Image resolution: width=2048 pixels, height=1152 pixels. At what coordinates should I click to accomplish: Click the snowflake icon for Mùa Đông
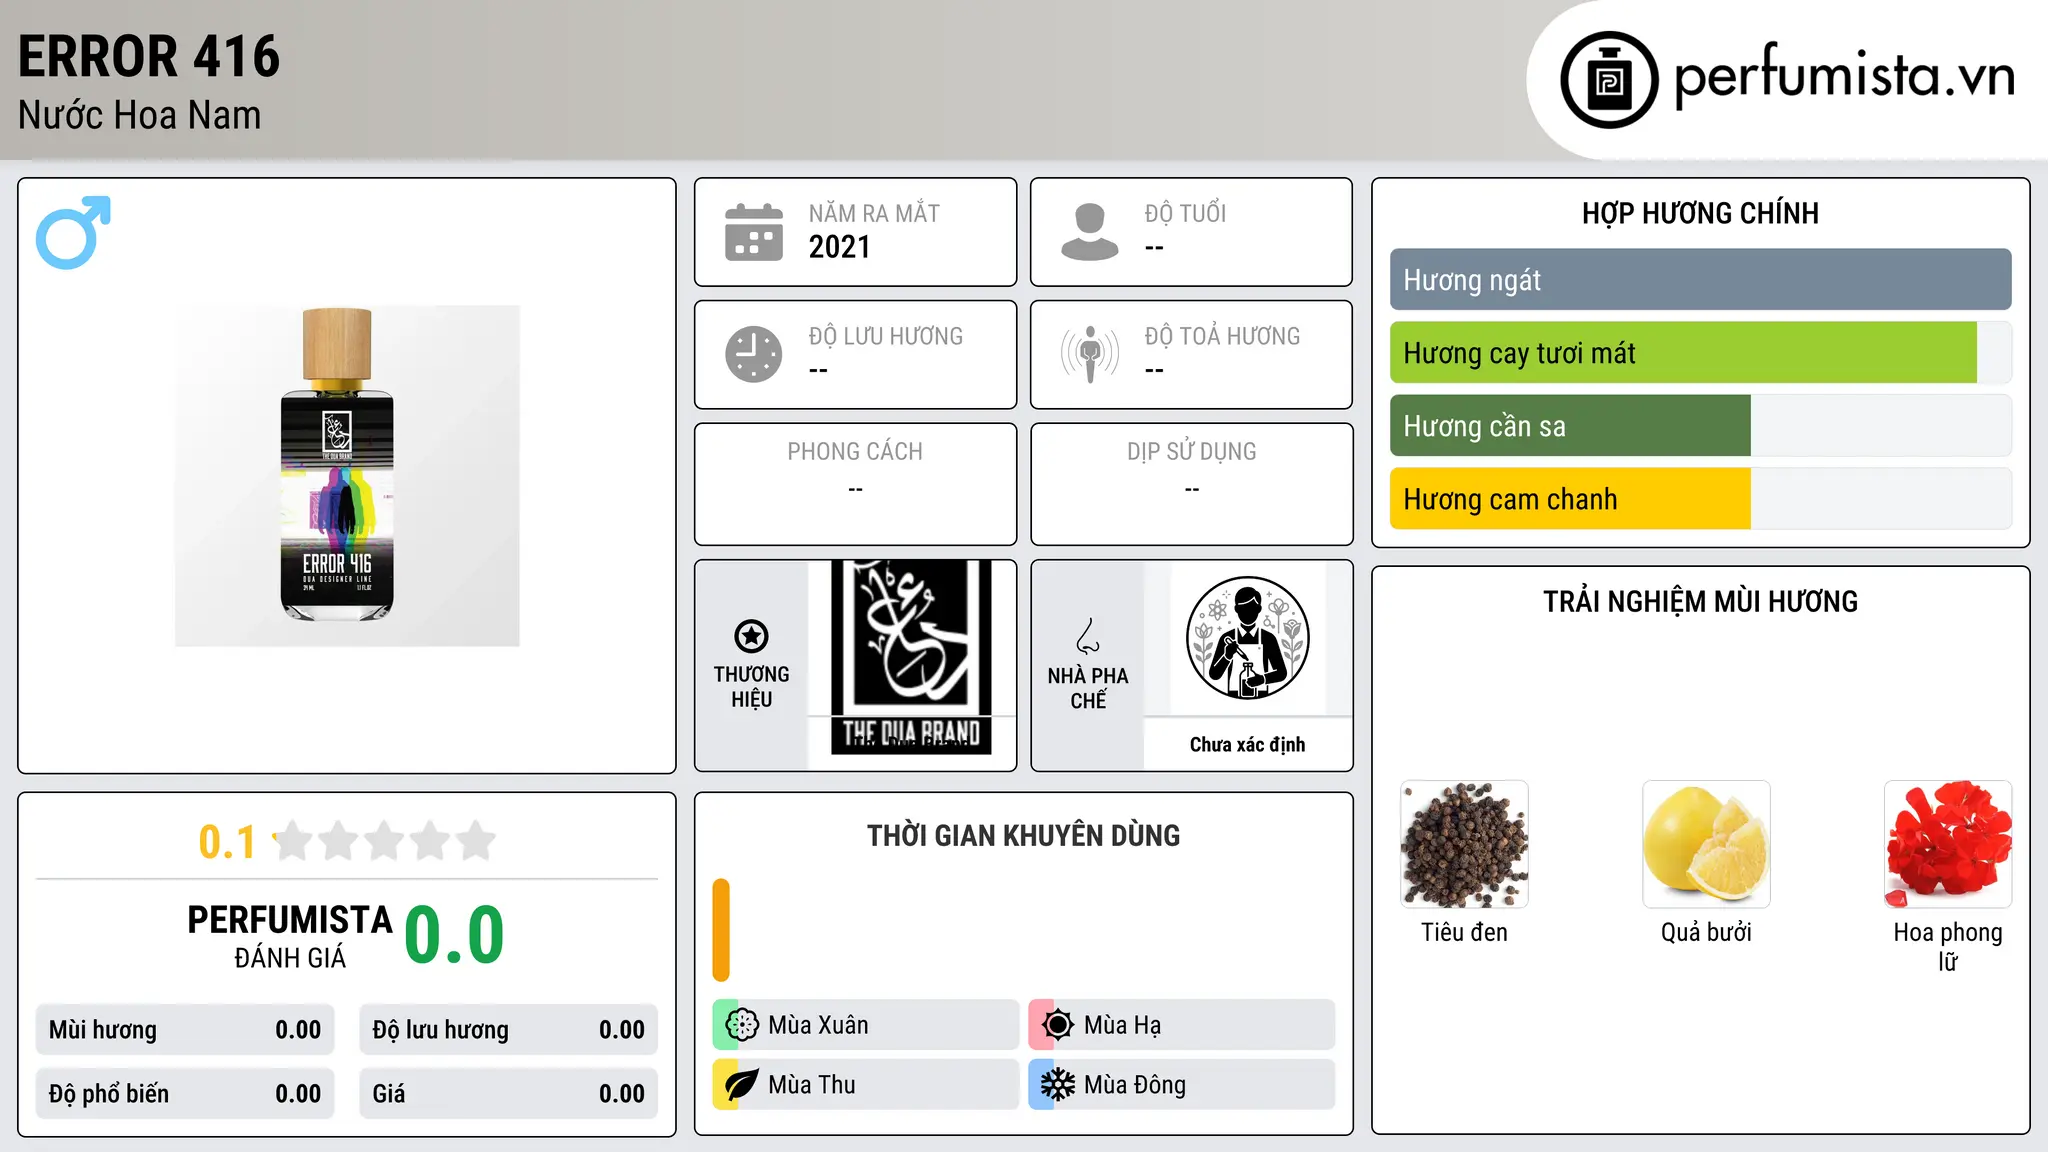(x=1058, y=1085)
